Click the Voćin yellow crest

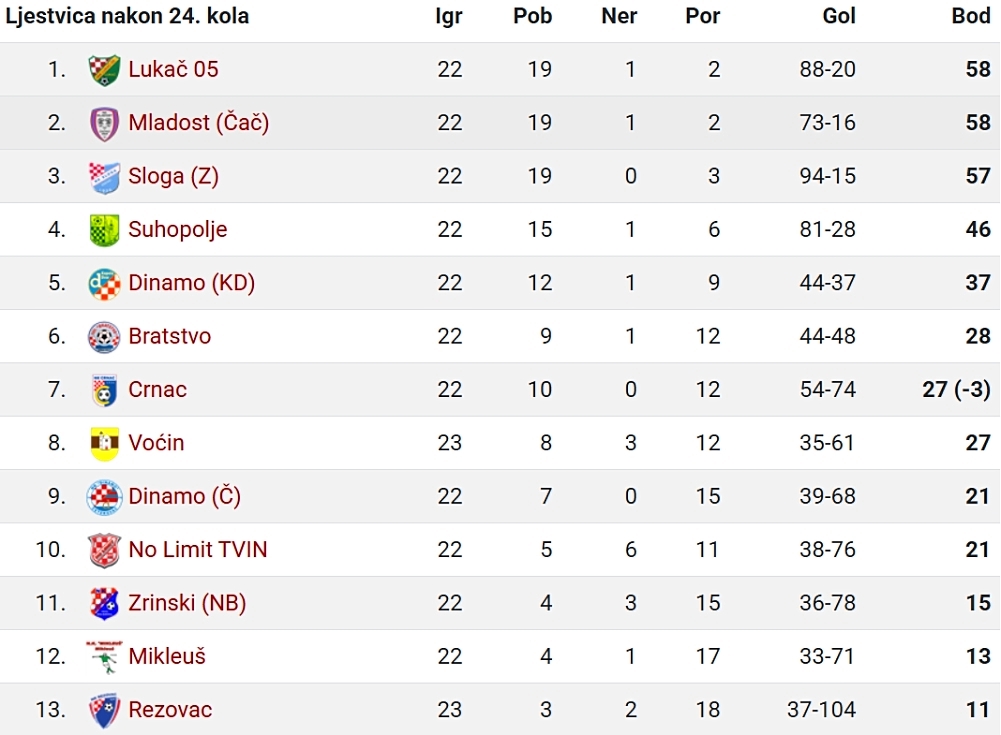[x=104, y=443]
